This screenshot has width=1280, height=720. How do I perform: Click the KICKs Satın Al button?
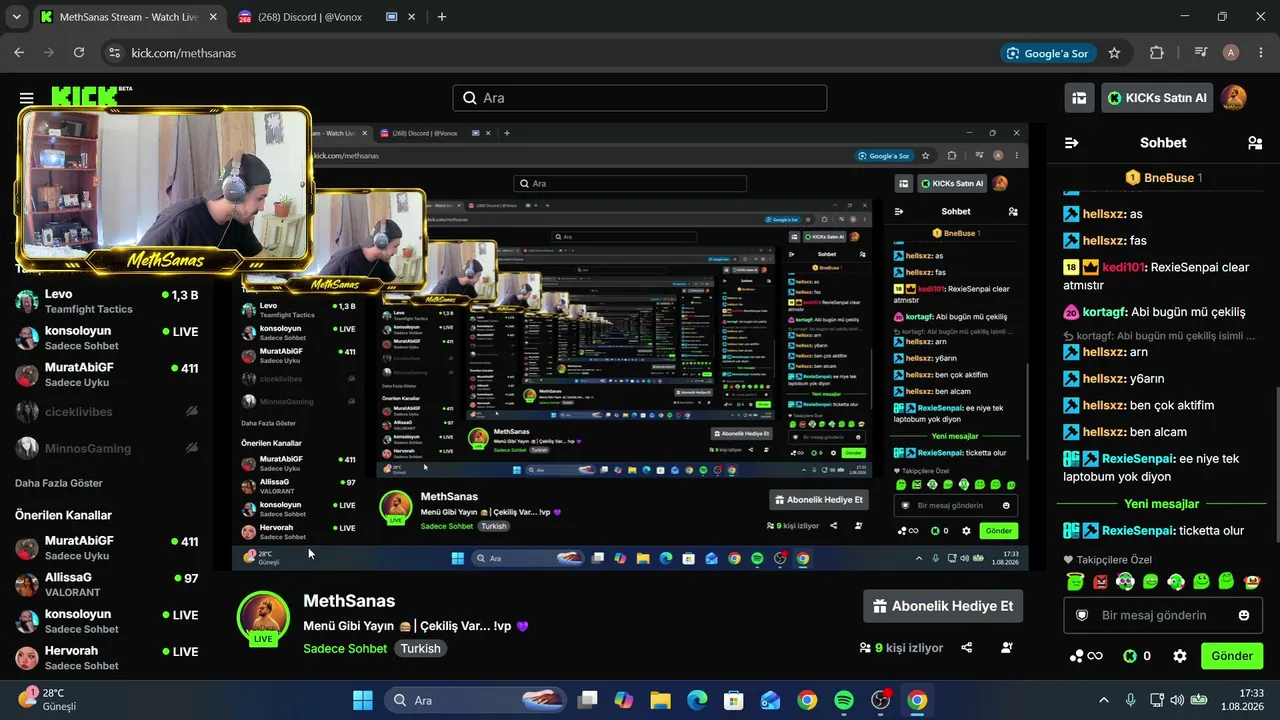click(x=1158, y=98)
